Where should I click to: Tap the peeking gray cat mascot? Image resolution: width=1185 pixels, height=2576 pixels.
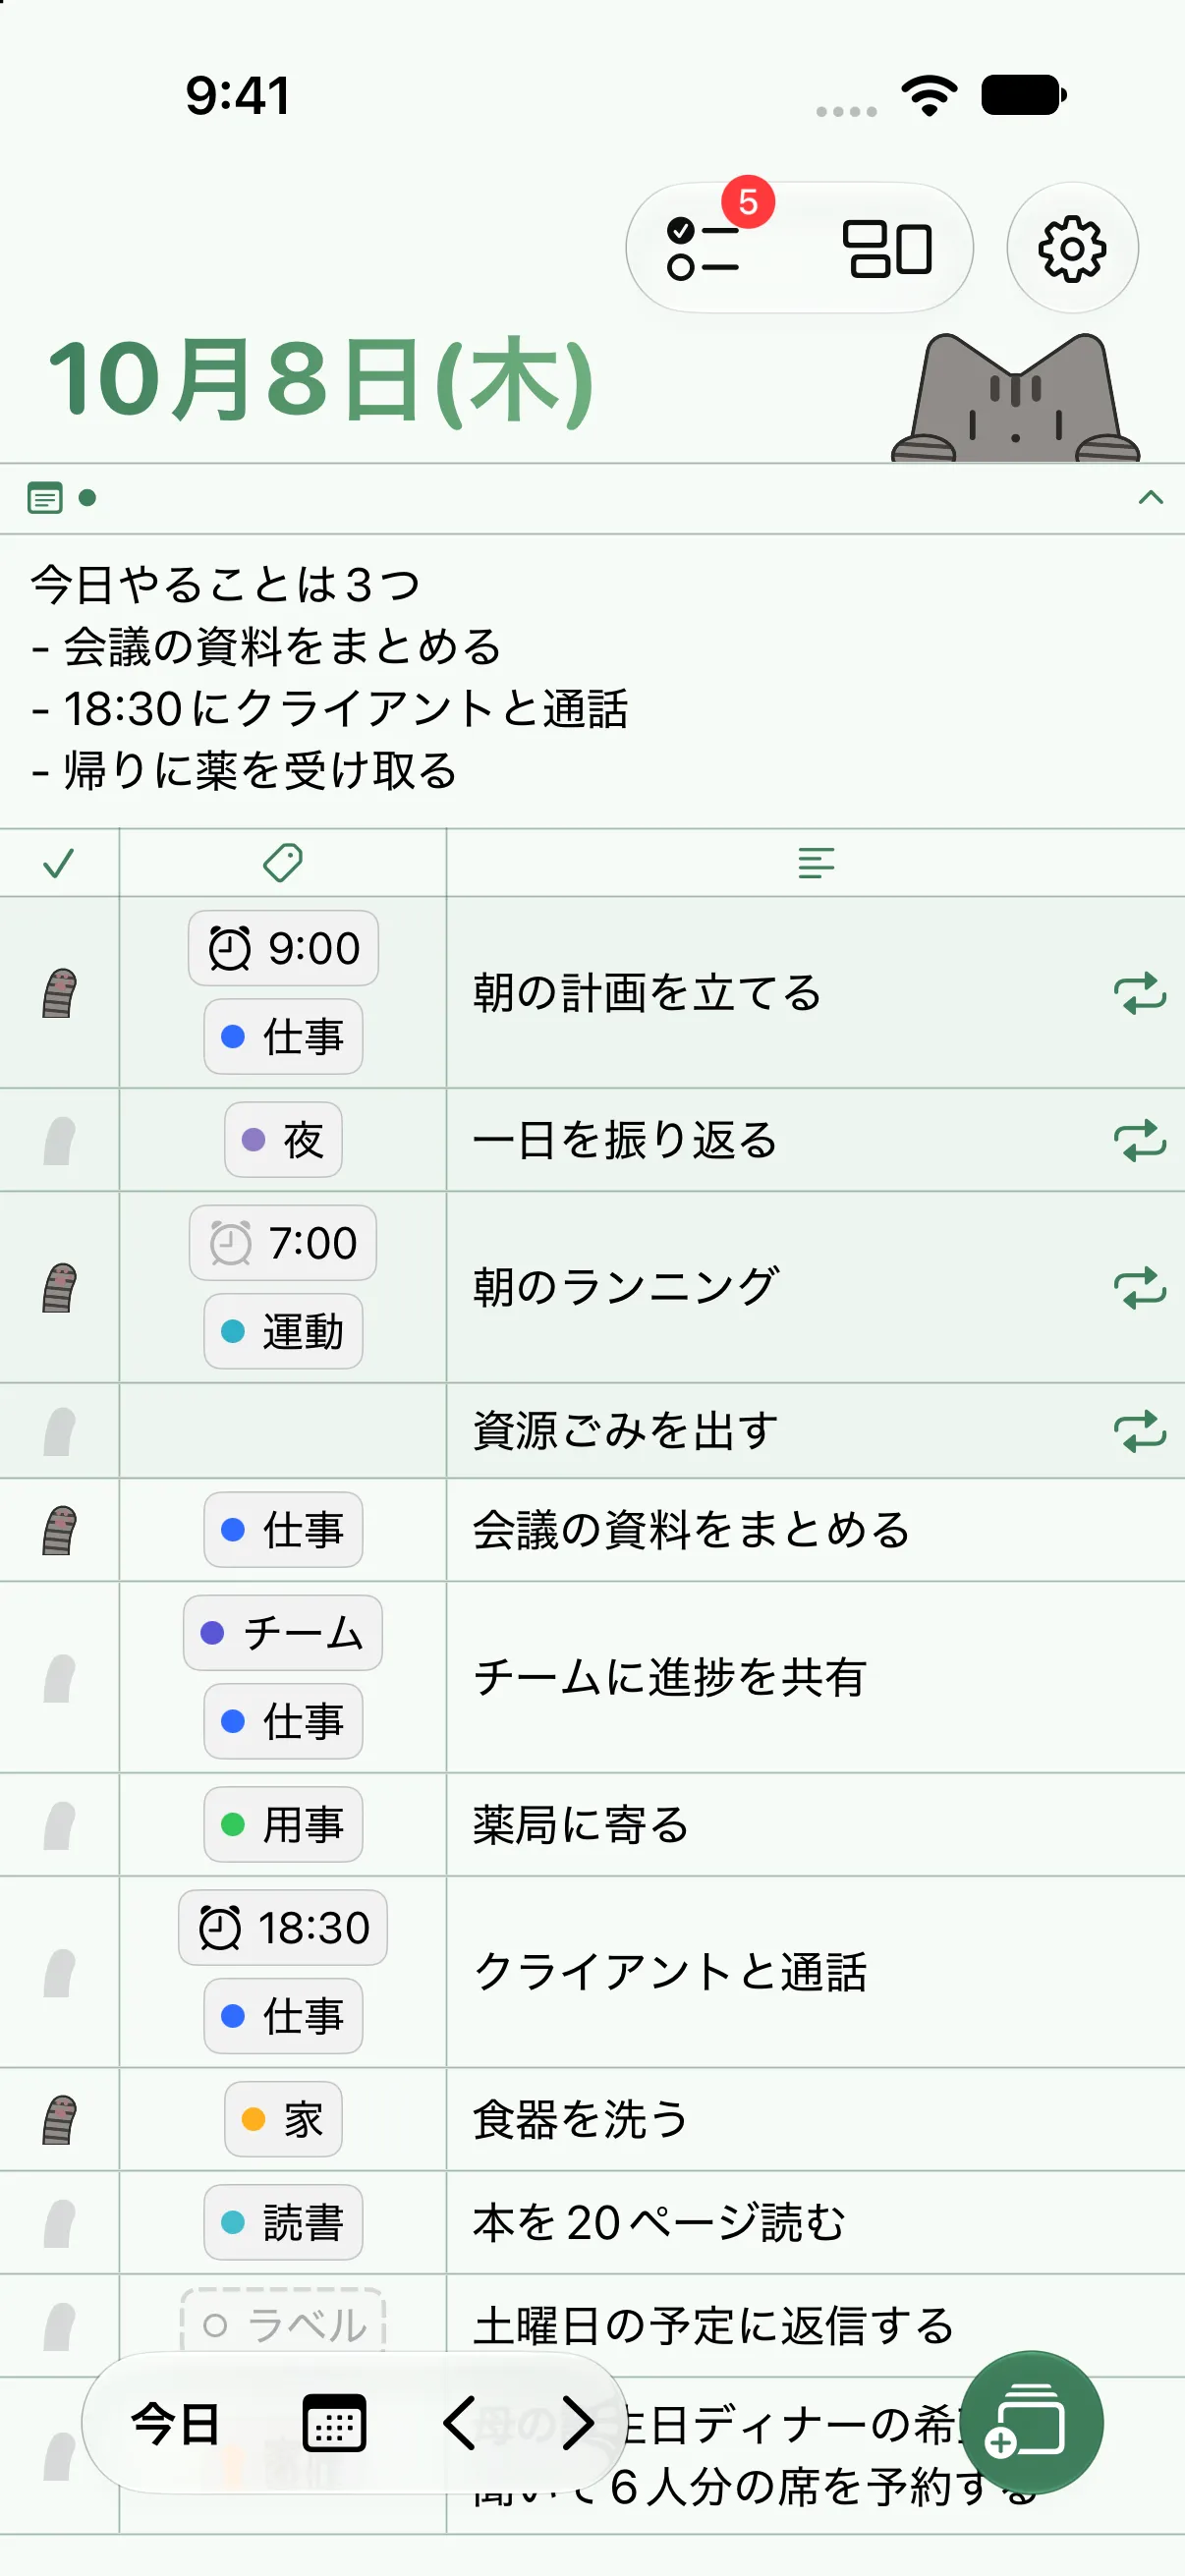pyautogui.click(x=1015, y=398)
